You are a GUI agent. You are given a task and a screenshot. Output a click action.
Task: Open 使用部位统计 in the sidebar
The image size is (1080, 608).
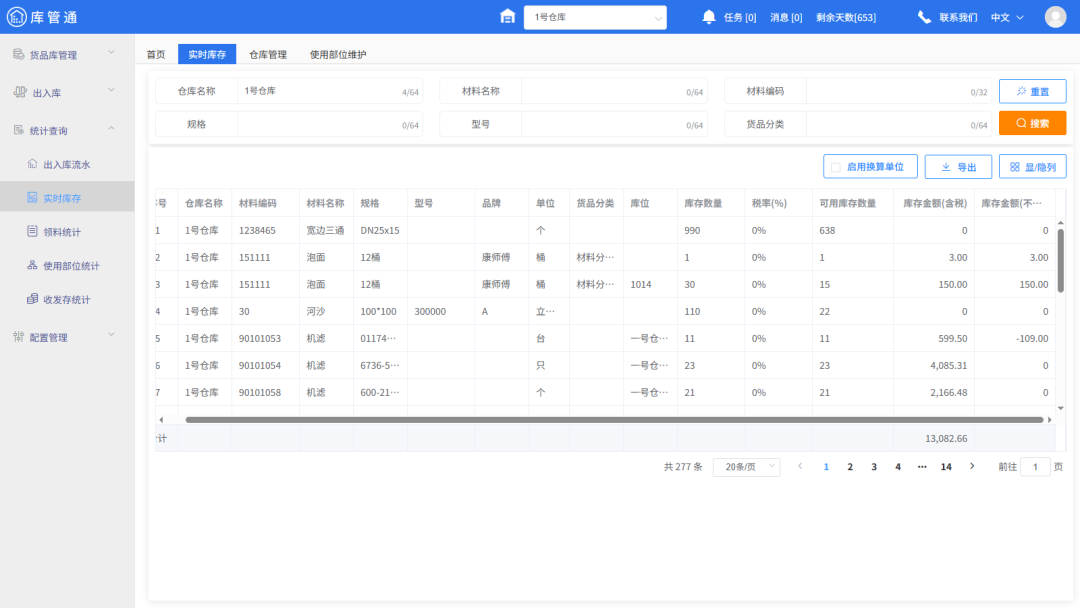pyautogui.click(x=67, y=266)
